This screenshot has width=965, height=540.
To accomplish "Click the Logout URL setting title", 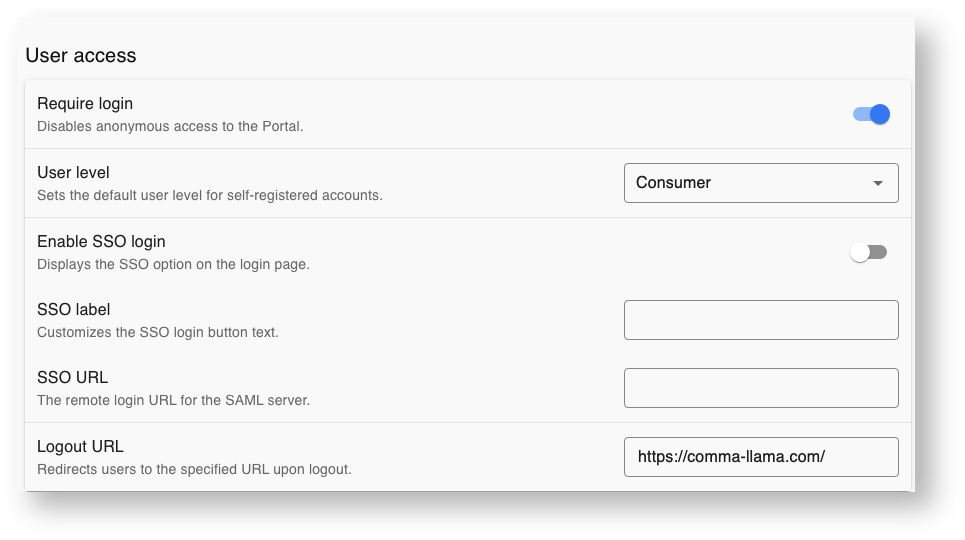I will 80,446.
